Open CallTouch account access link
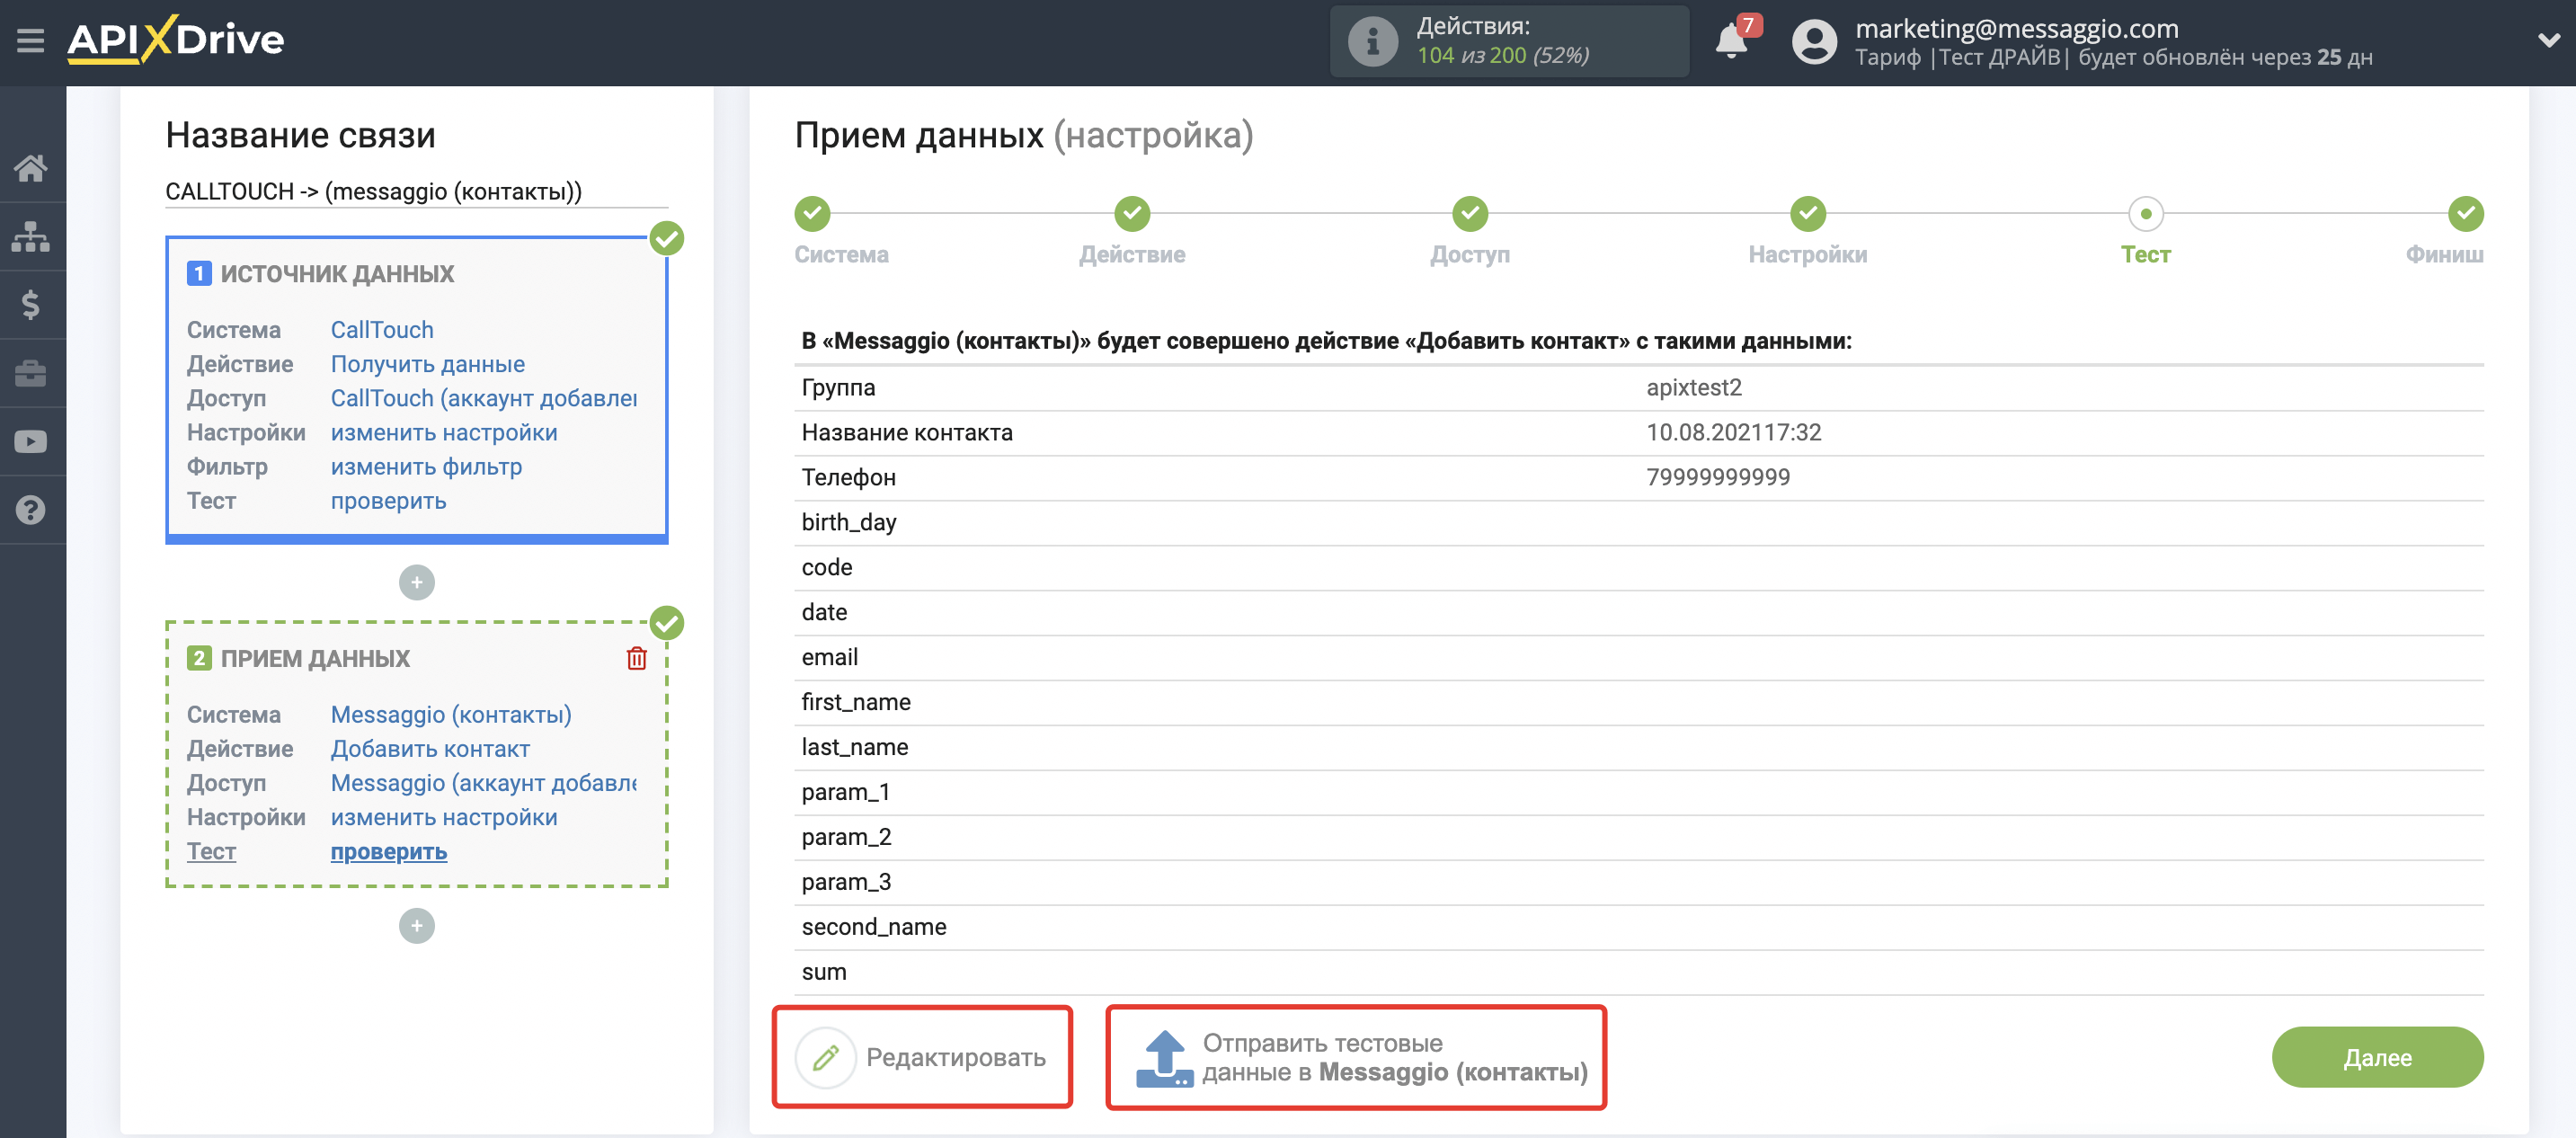Screen dimensions: 2576x1138 484,398
